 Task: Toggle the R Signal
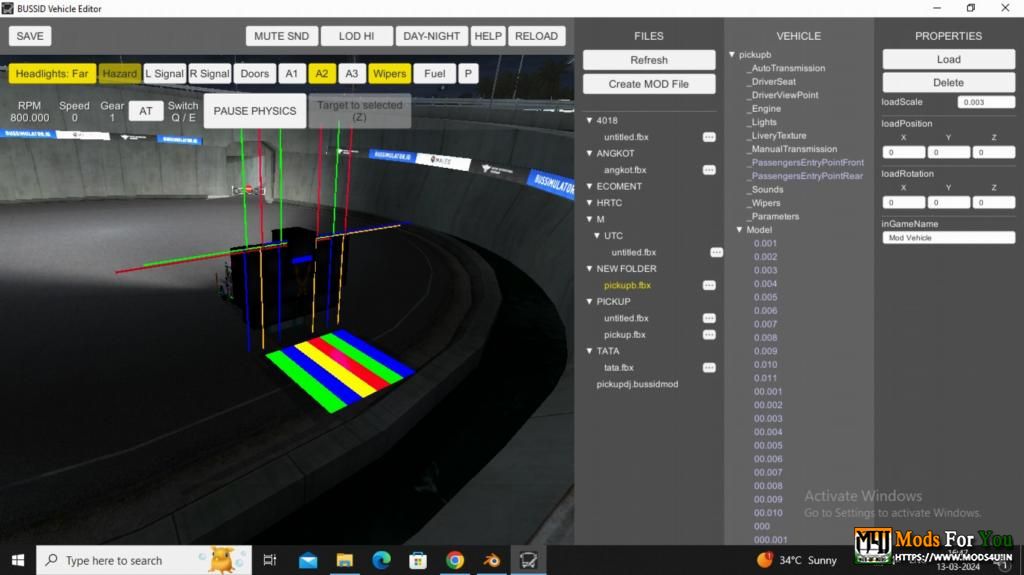click(210, 74)
